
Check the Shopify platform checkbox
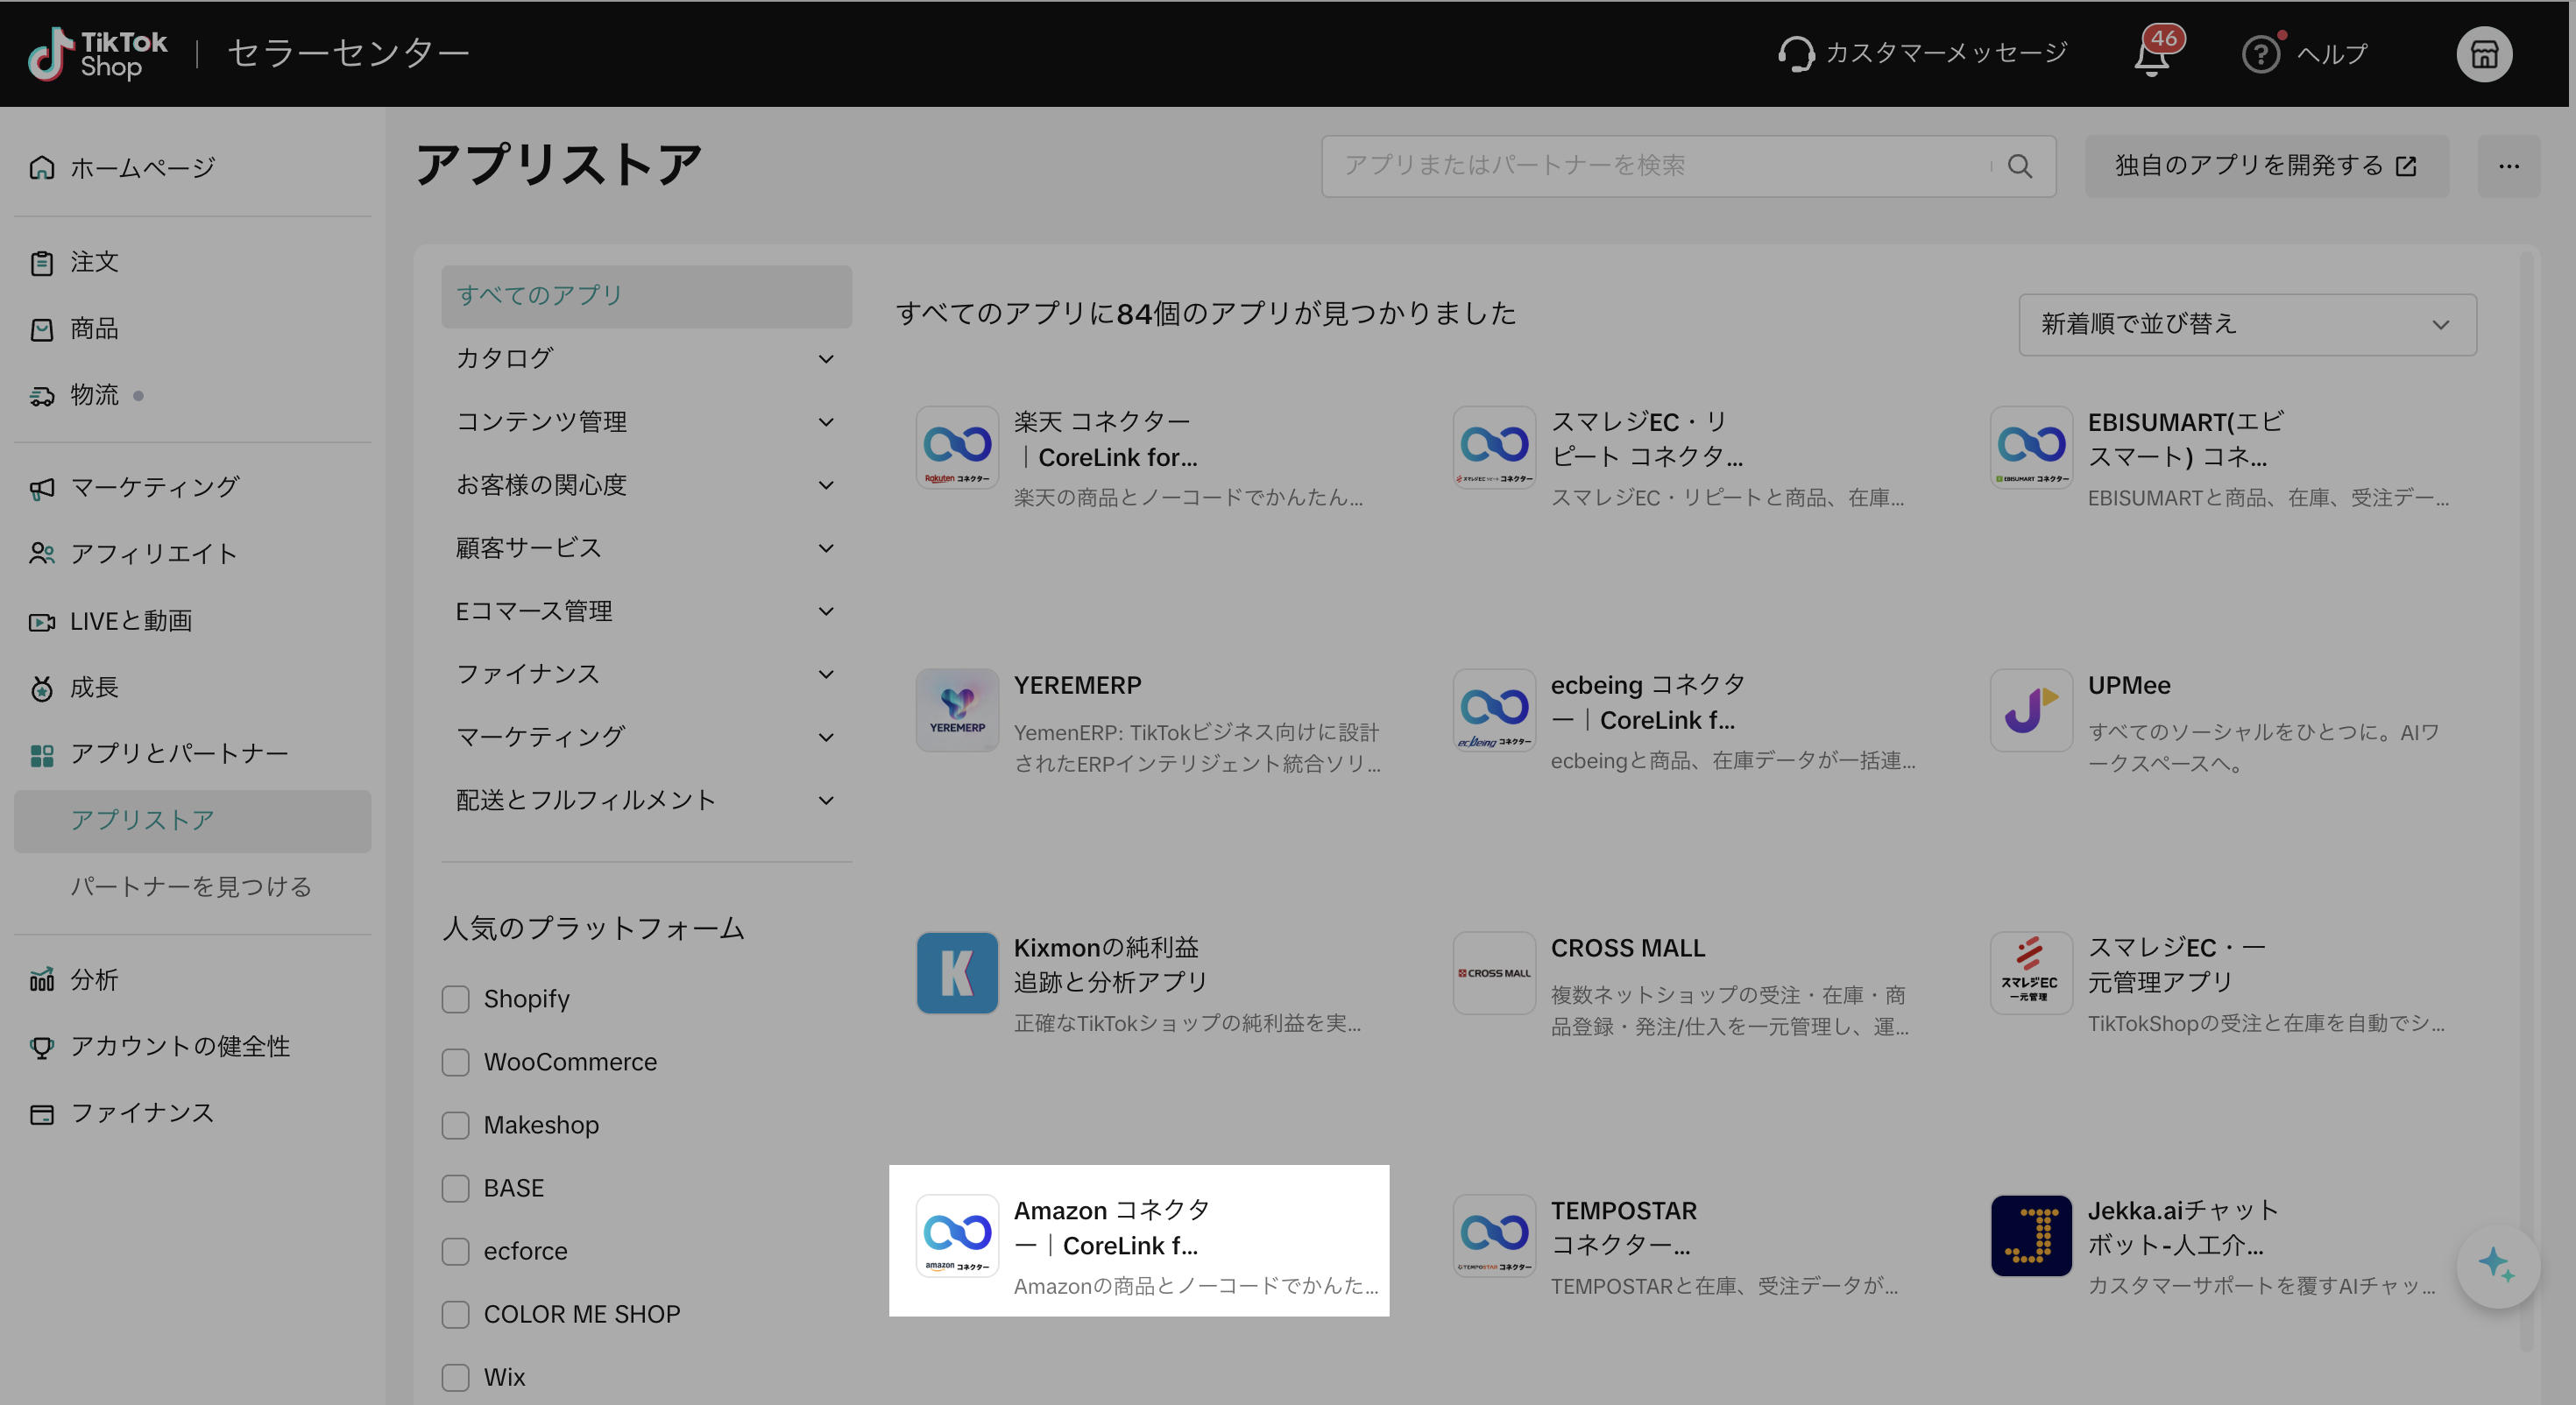[456, 999]
